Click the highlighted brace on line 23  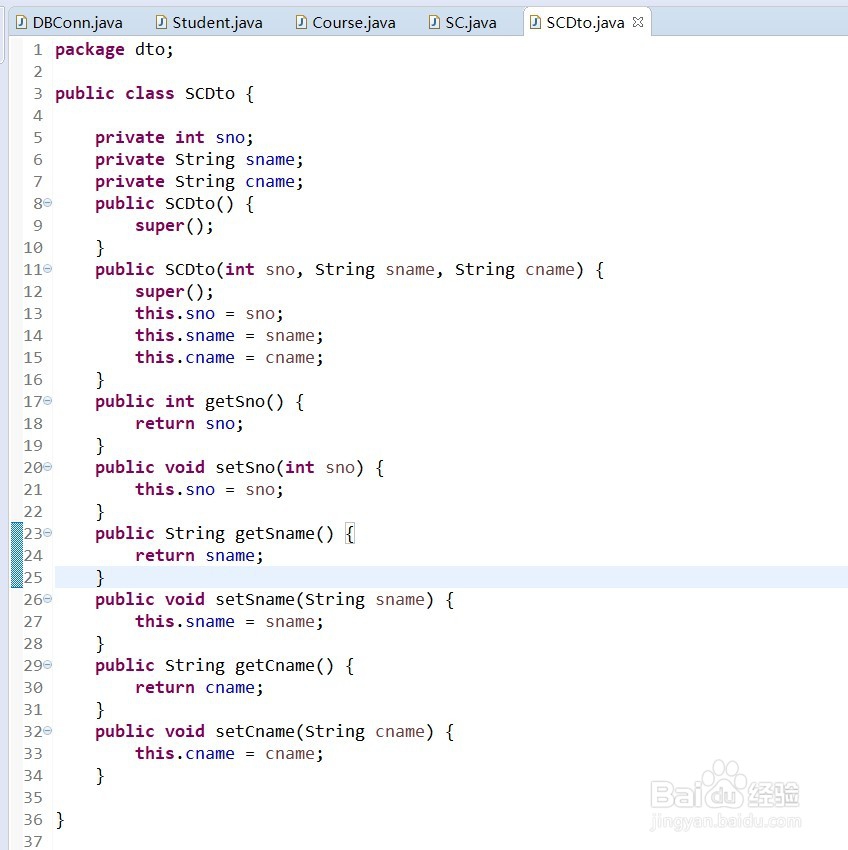click(350, 534)
